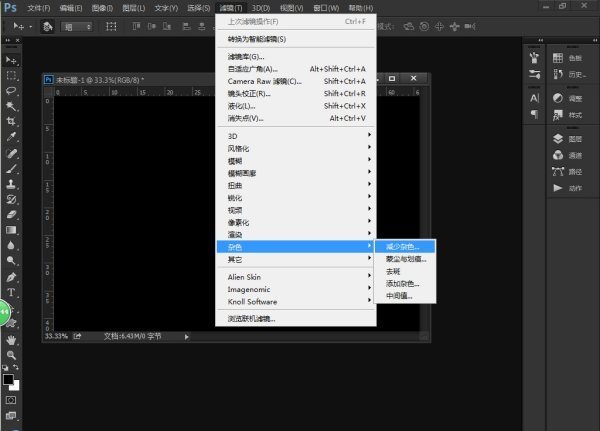This screenshot has height=431, width=600.
Task: Select the Hand tool
Action: click(x=11, y=340)
